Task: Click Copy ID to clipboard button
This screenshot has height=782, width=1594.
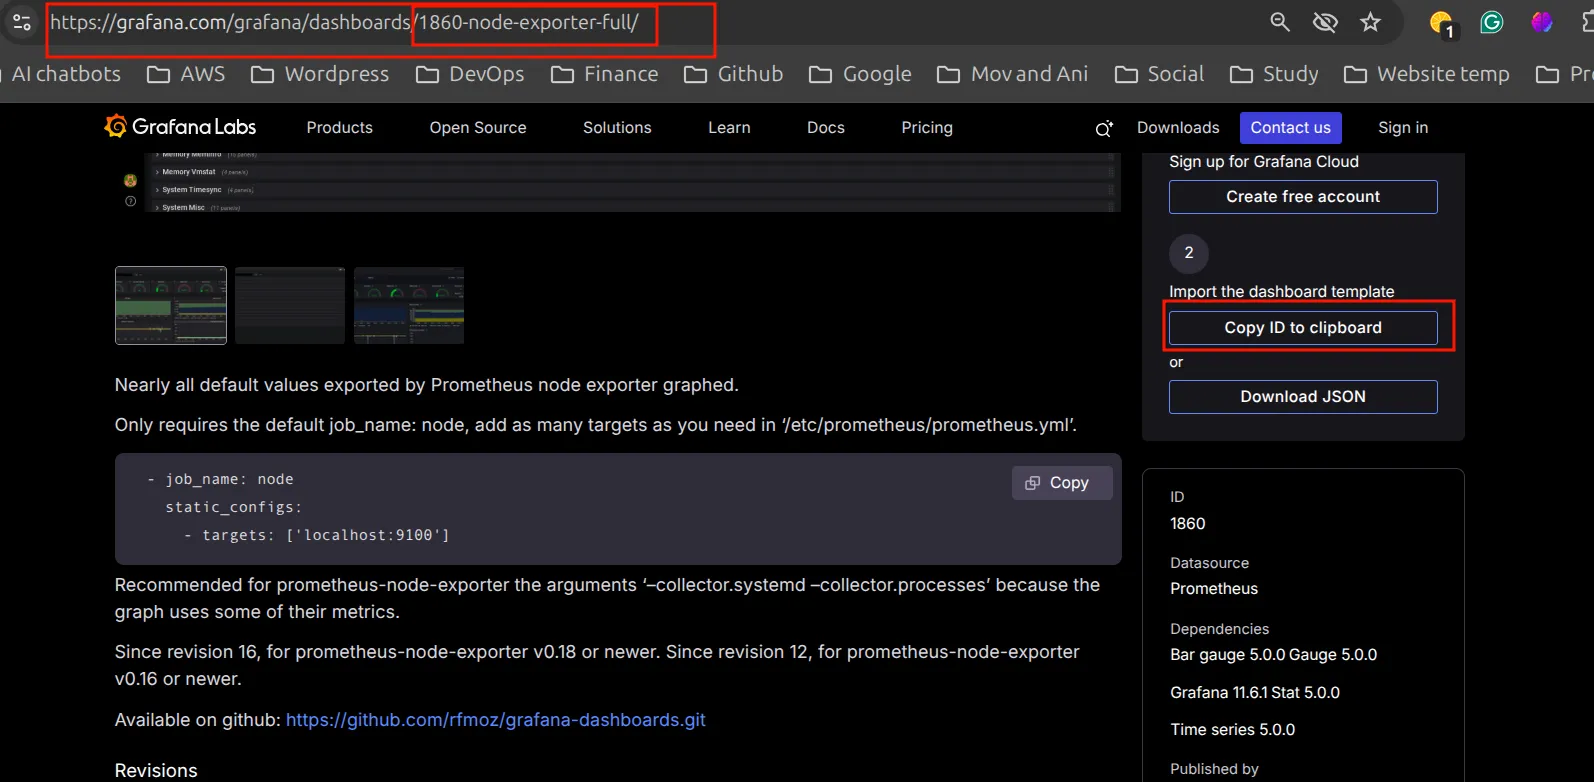Action: pyautogui.click(x=1303, y=328)
